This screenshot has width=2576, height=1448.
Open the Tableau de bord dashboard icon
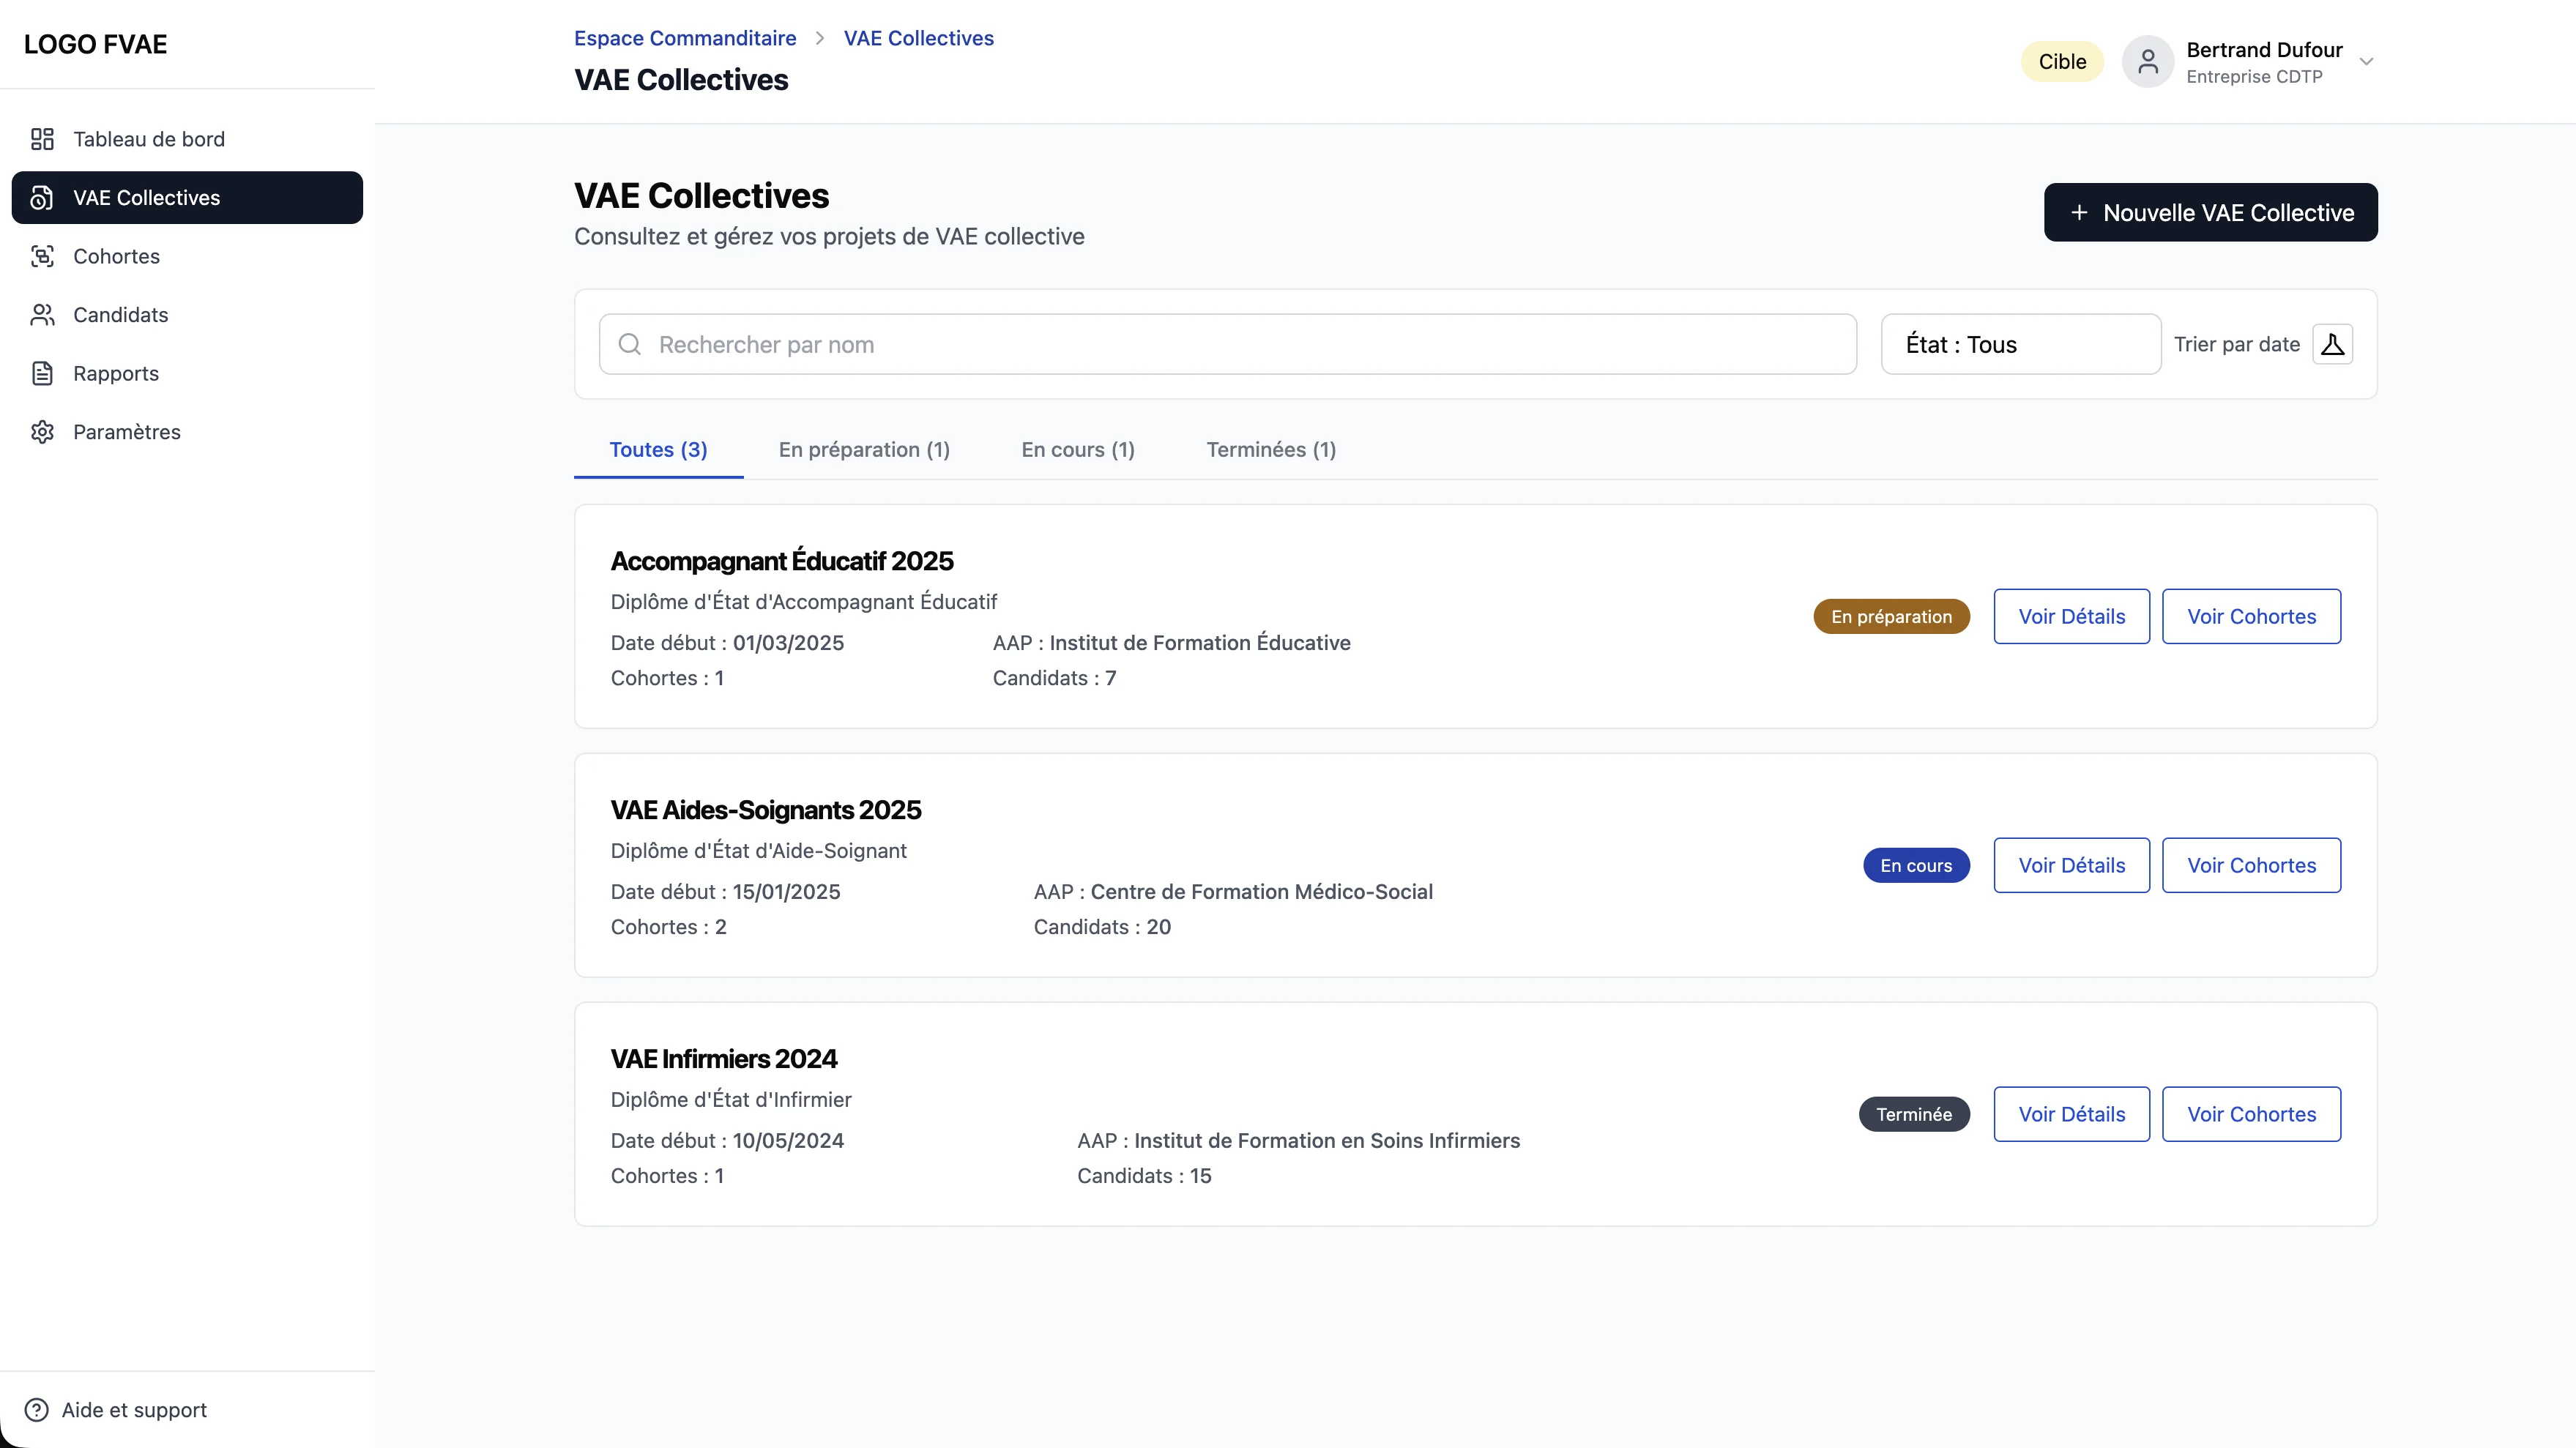click(x=42, y=139)
